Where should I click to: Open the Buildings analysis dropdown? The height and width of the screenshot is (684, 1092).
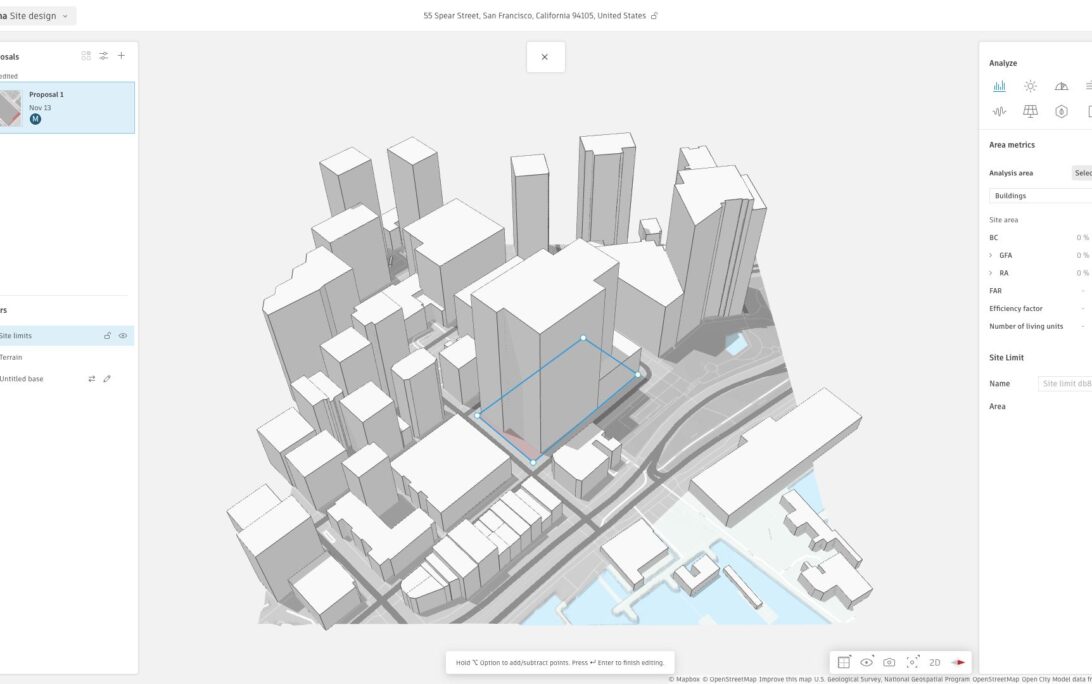(x=1040, y=196)
